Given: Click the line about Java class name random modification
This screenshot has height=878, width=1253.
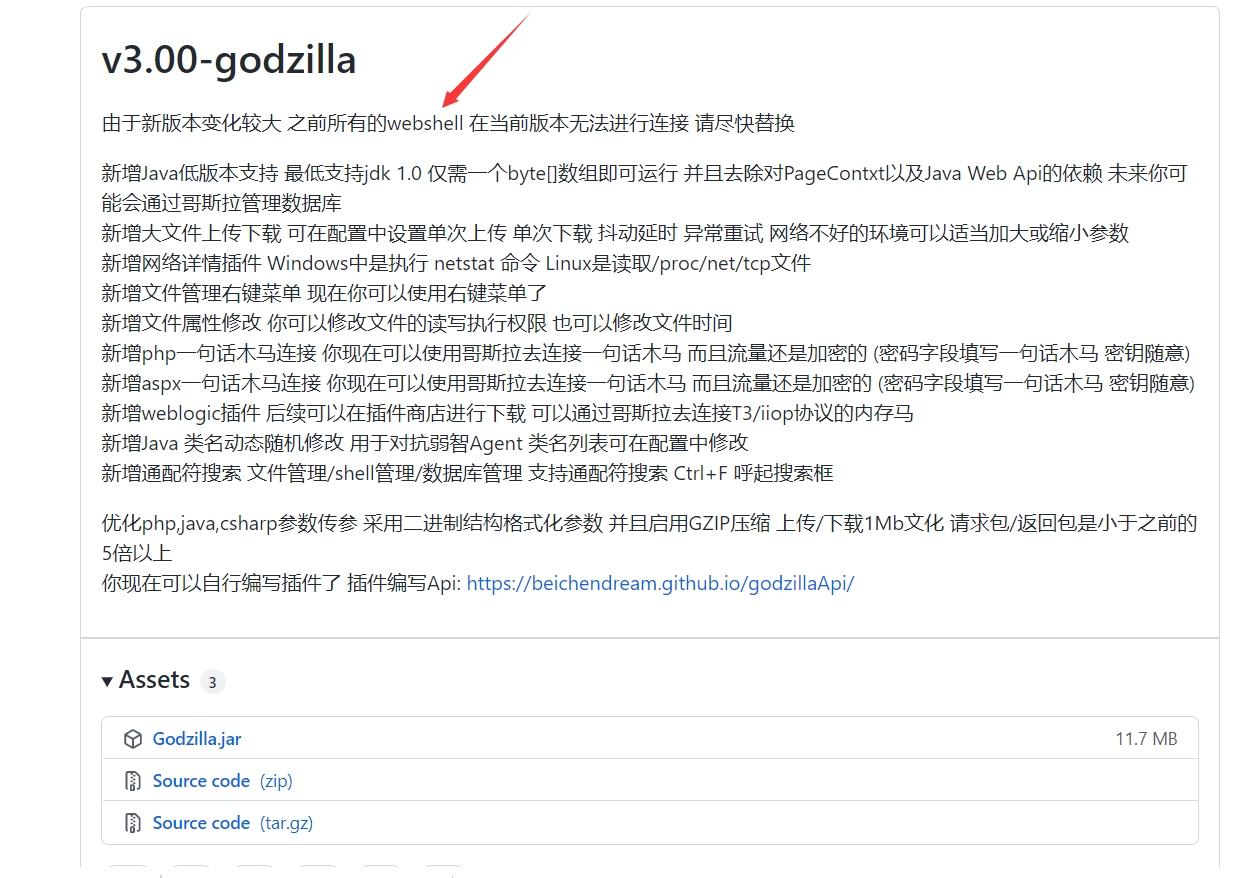Looking at the screenshot, I should coord(425,443).
